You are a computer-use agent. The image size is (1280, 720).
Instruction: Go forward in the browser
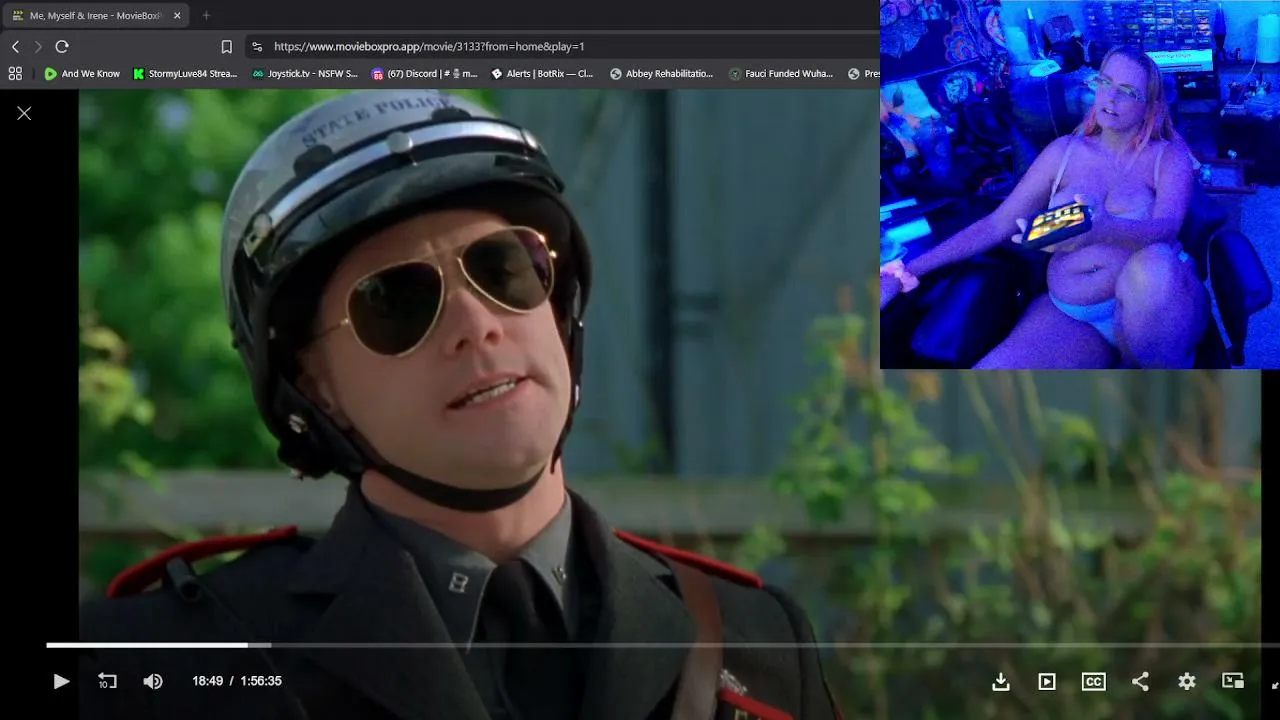[x=38, y=47]
